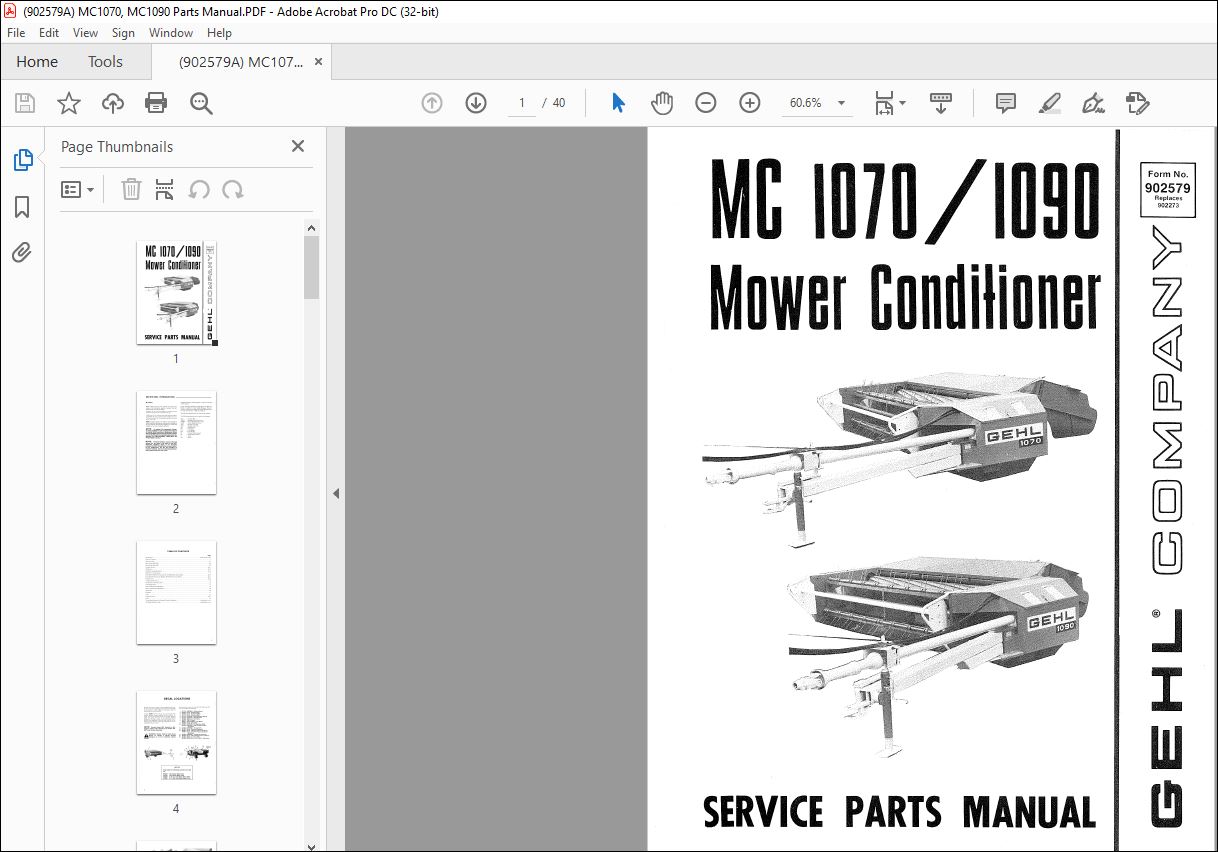The image size is (1218, 852).
Task: Open the Read mode keyboard icon
Action: [941, 103]
